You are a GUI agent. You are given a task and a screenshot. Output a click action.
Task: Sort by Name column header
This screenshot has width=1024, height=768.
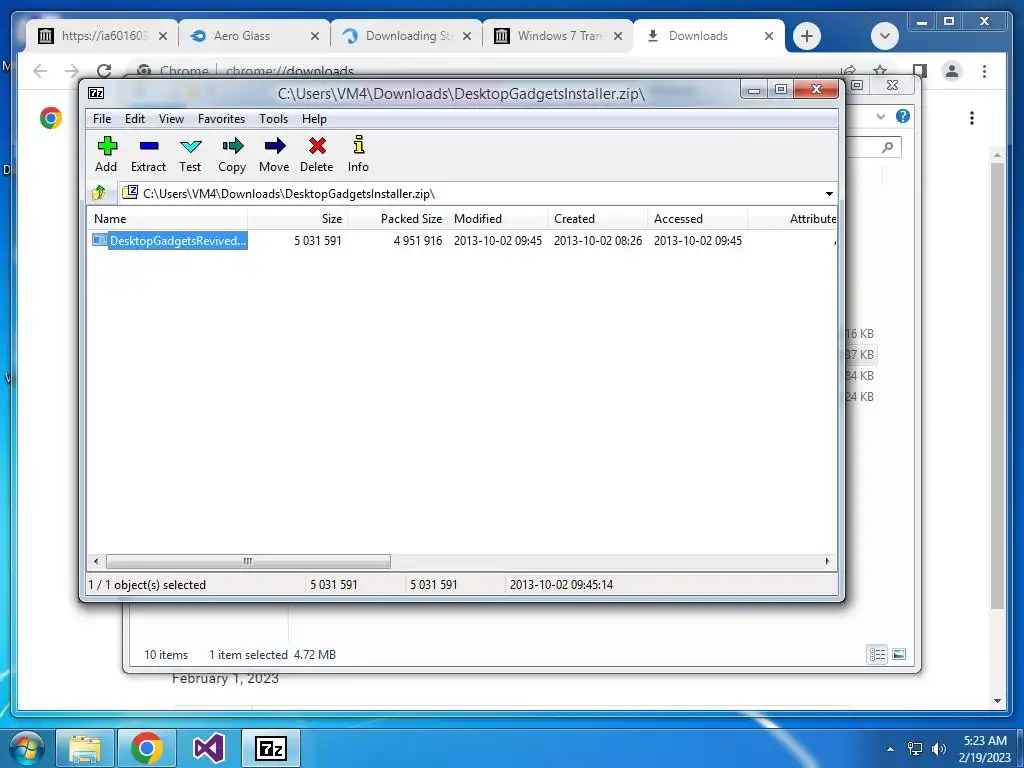tap(167, 219)
